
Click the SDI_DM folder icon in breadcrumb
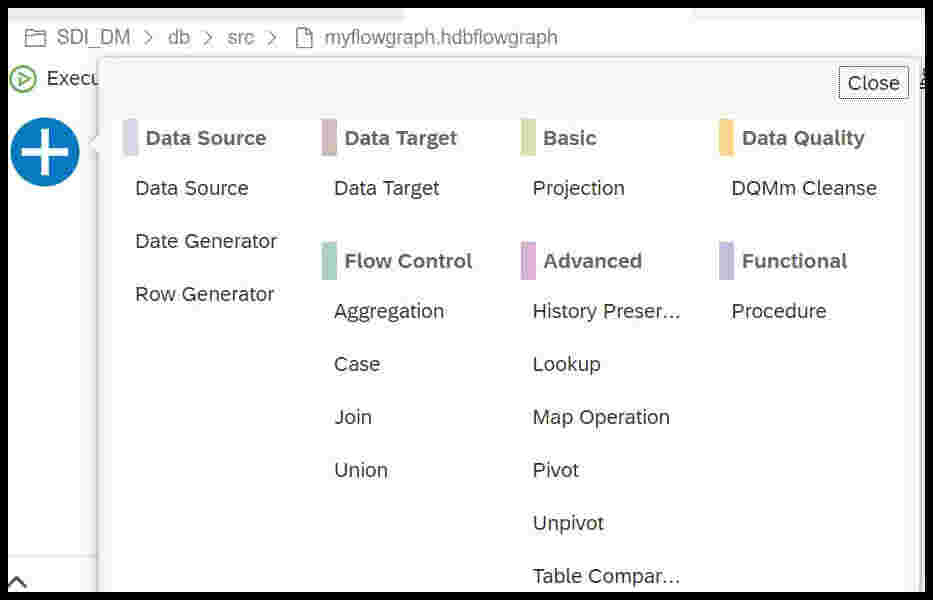click(35, 38)
